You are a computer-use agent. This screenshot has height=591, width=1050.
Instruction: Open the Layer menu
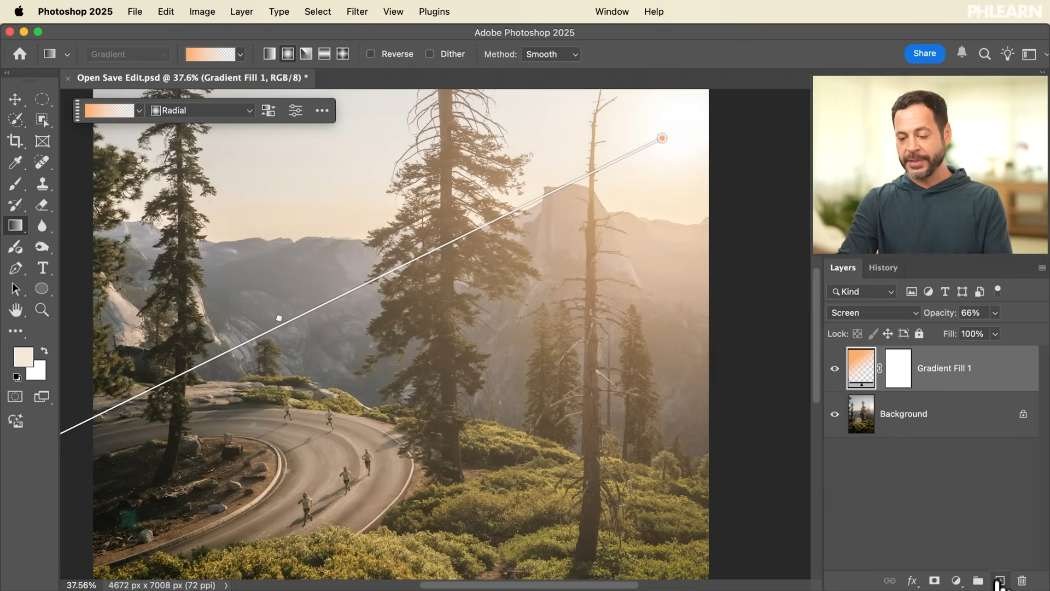coord(241,11)
